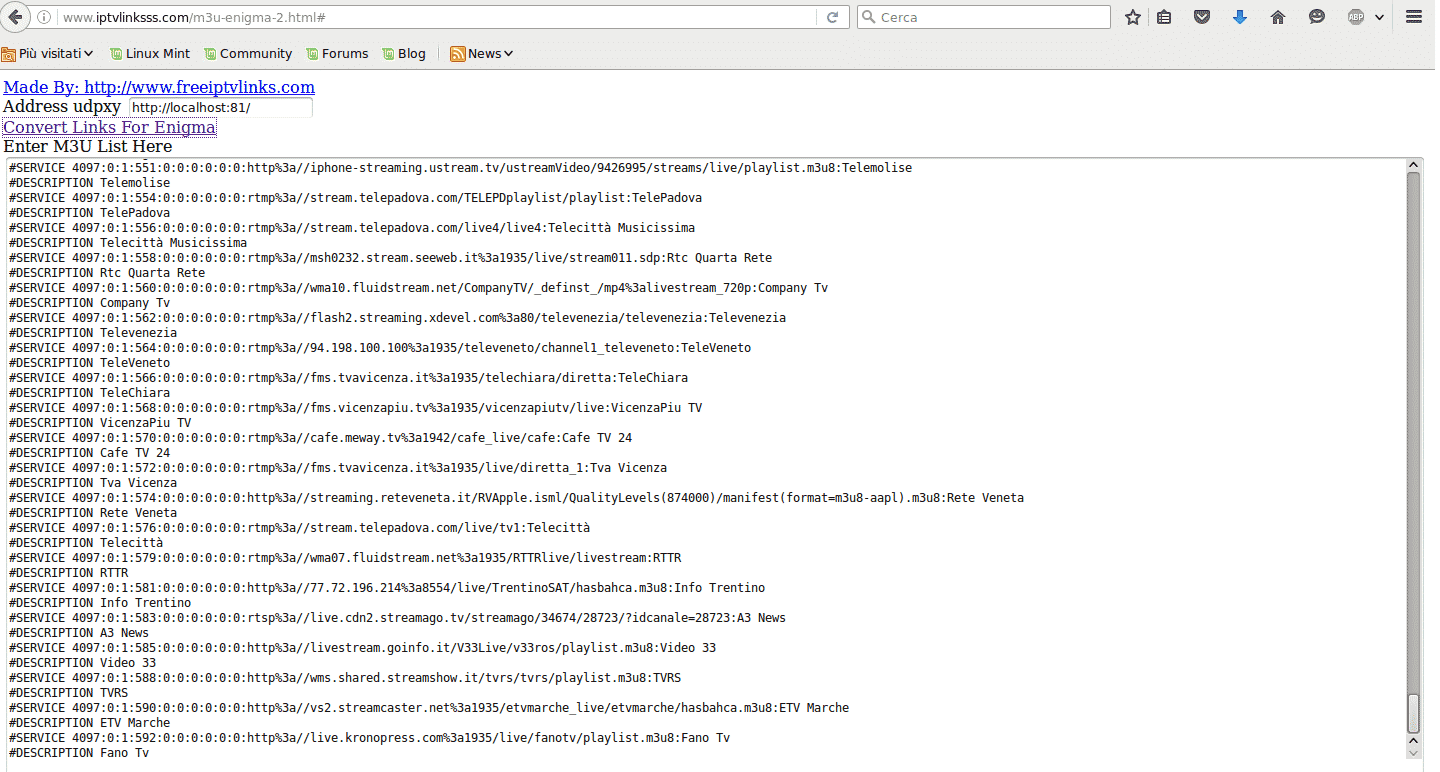This screenshot has height=772, width=1440.
Task: Click the Address udpxy input field
Action: 221,107
